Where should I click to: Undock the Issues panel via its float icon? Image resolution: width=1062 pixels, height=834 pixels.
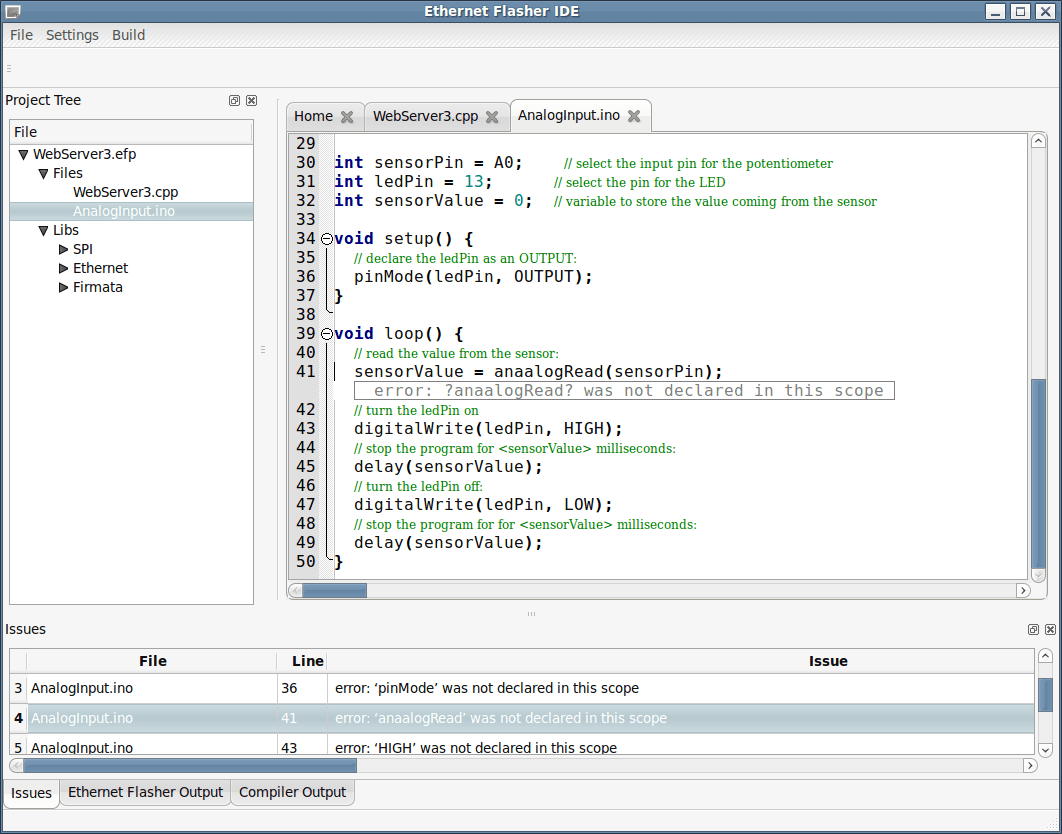coord(1033,629)
